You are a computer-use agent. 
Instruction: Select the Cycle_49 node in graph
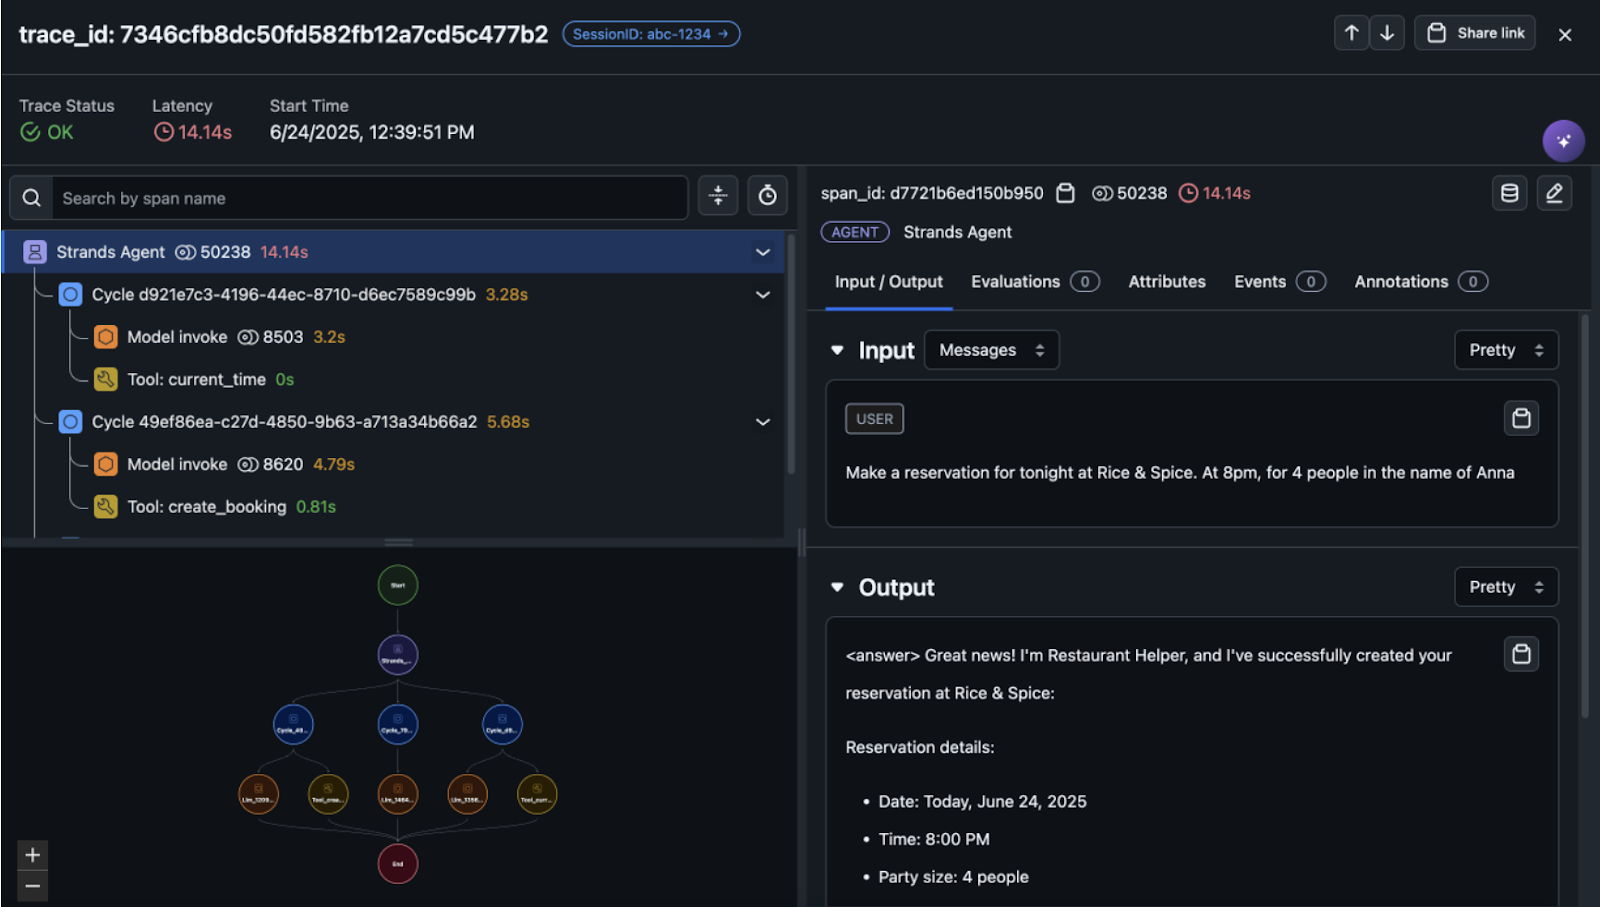point(293,724)
